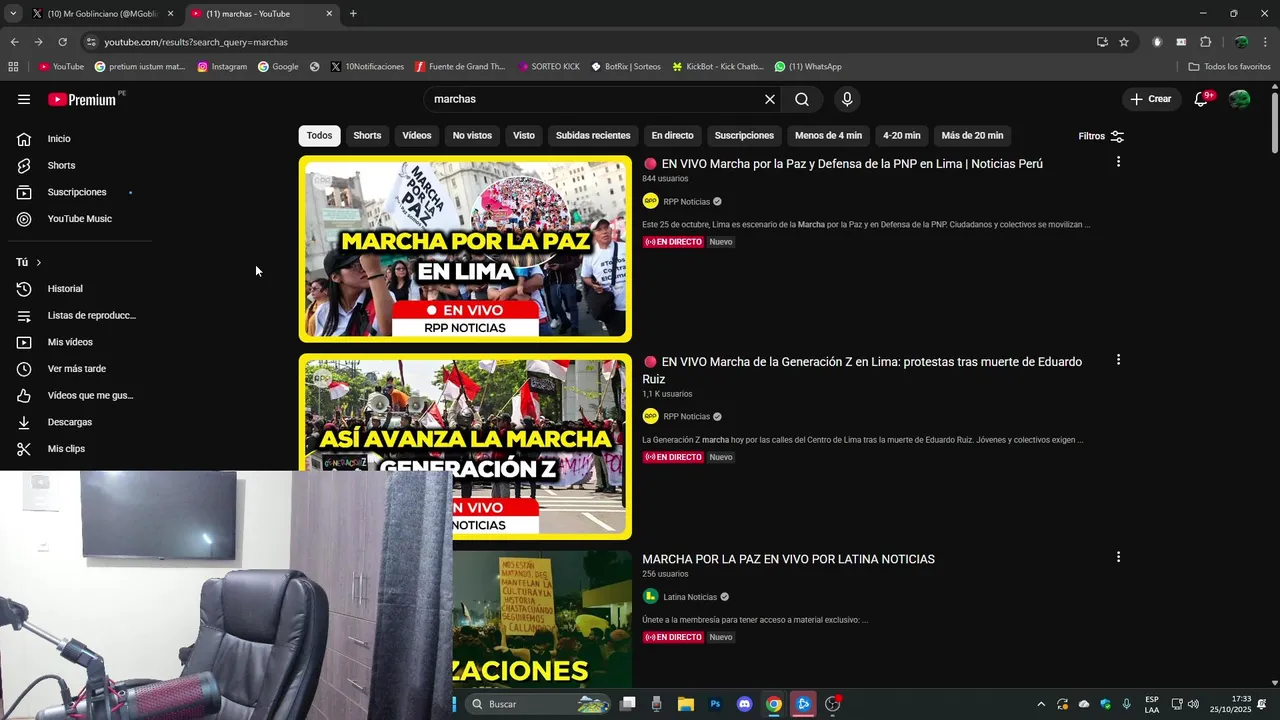Expand the Tú section chevron
This screenshot has height=720, width=1280.
click(38, 262)
